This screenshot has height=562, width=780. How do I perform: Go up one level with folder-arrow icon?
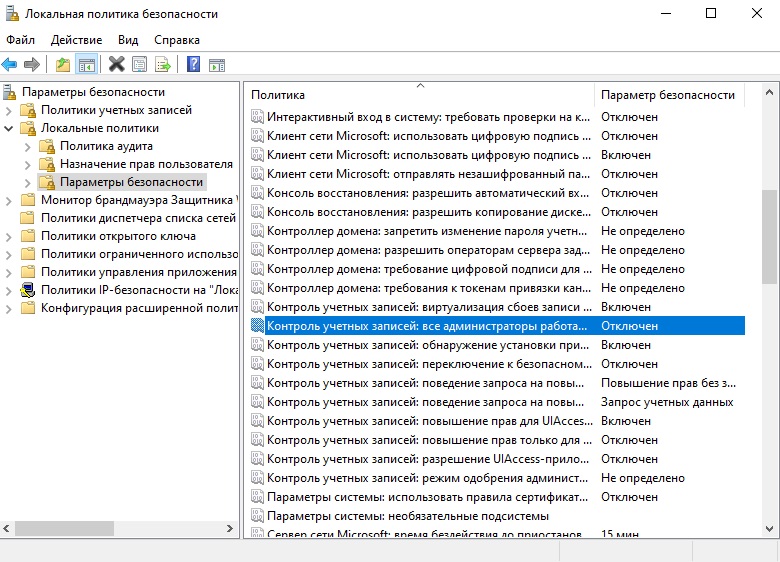coord(63,65)
